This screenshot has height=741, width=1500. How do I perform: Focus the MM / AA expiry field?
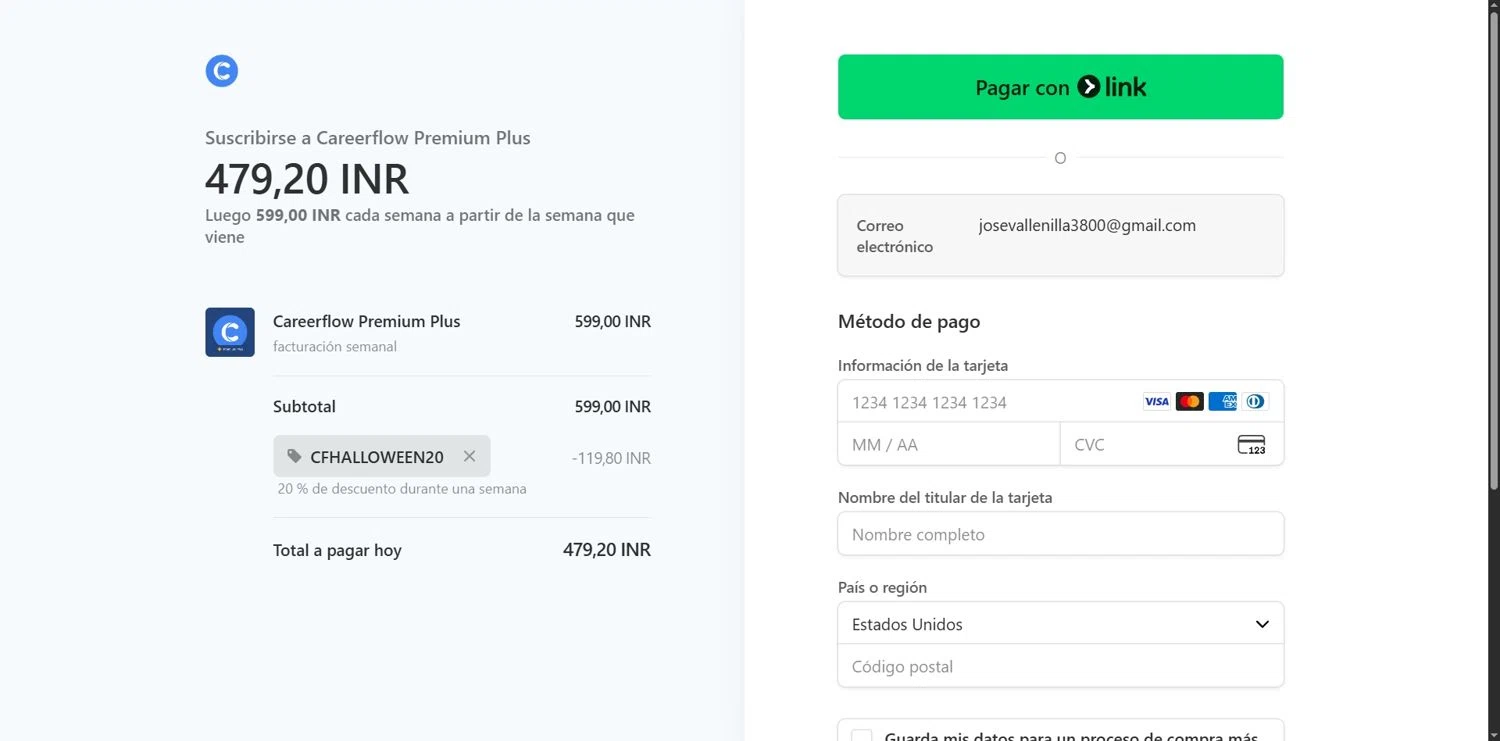point(949,444)
